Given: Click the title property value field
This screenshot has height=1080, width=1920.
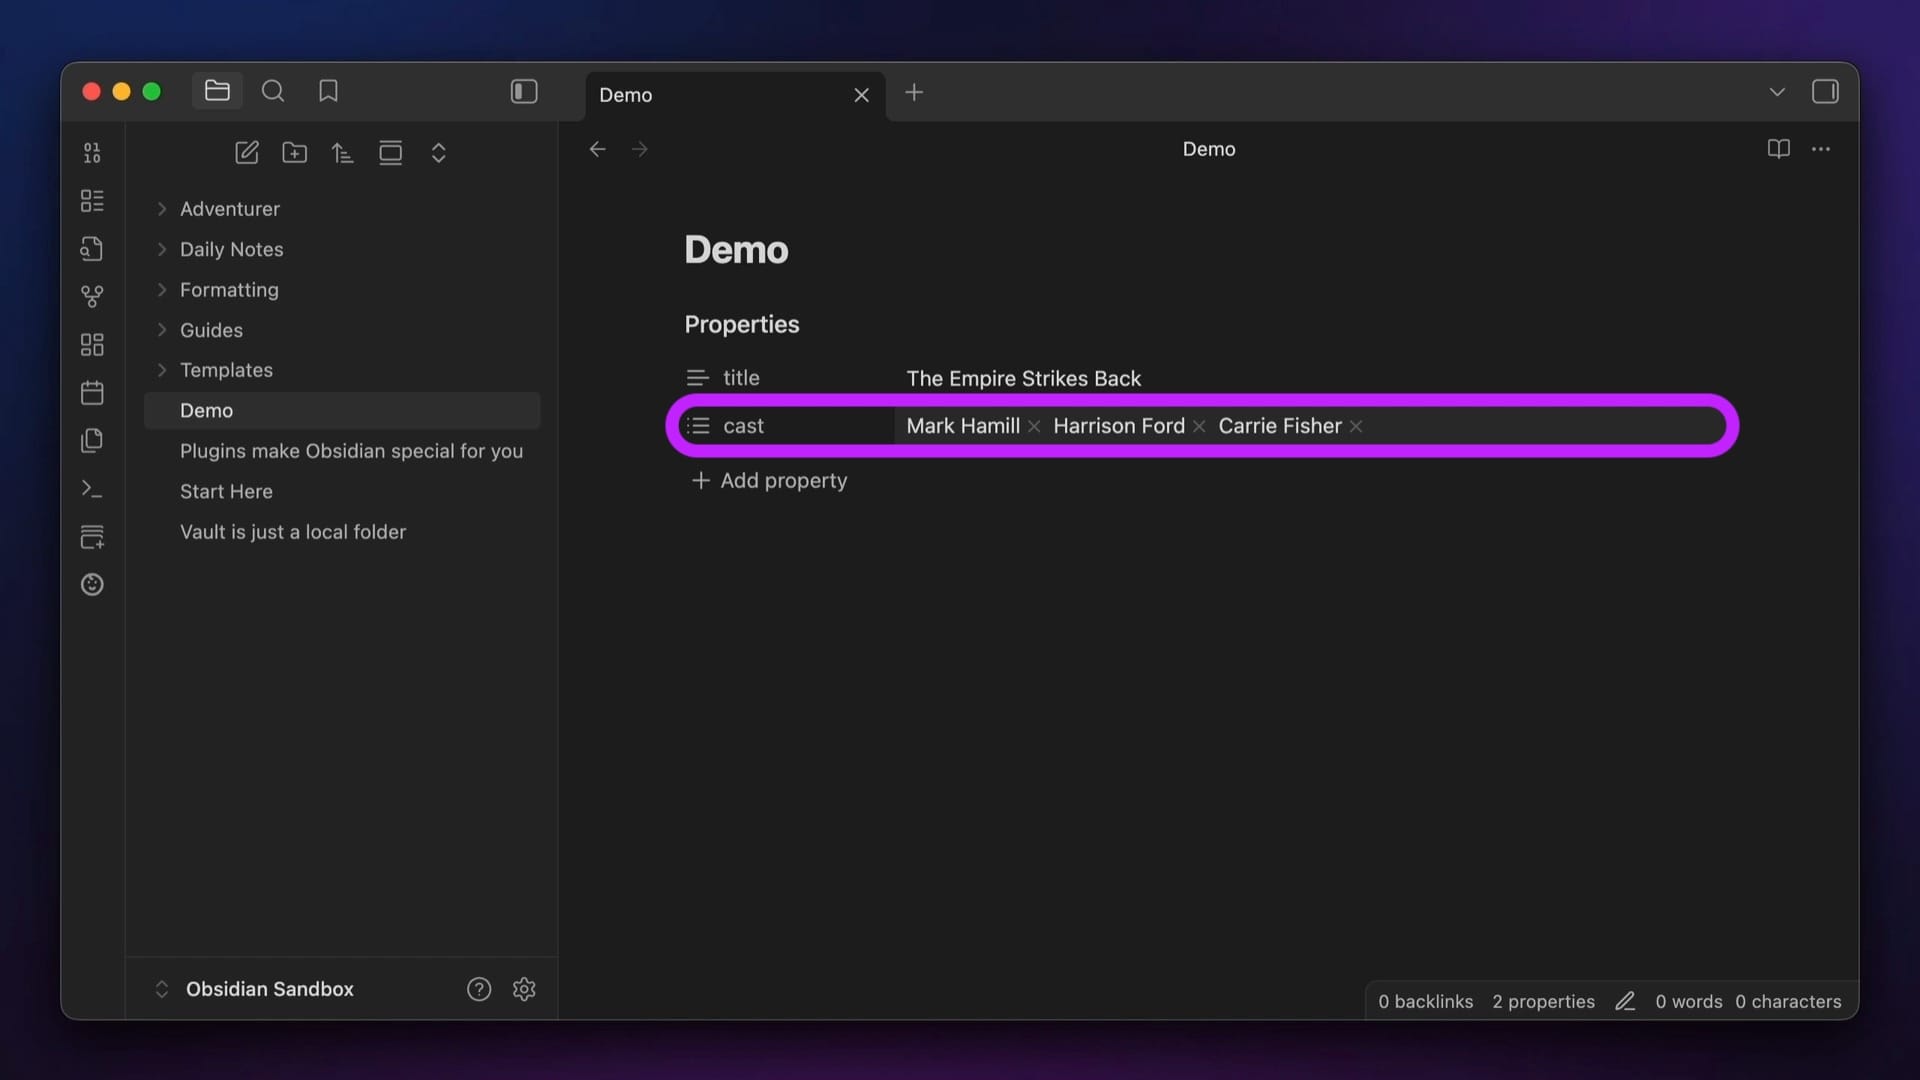Looking at the screenshot, I should [1023, 379].
